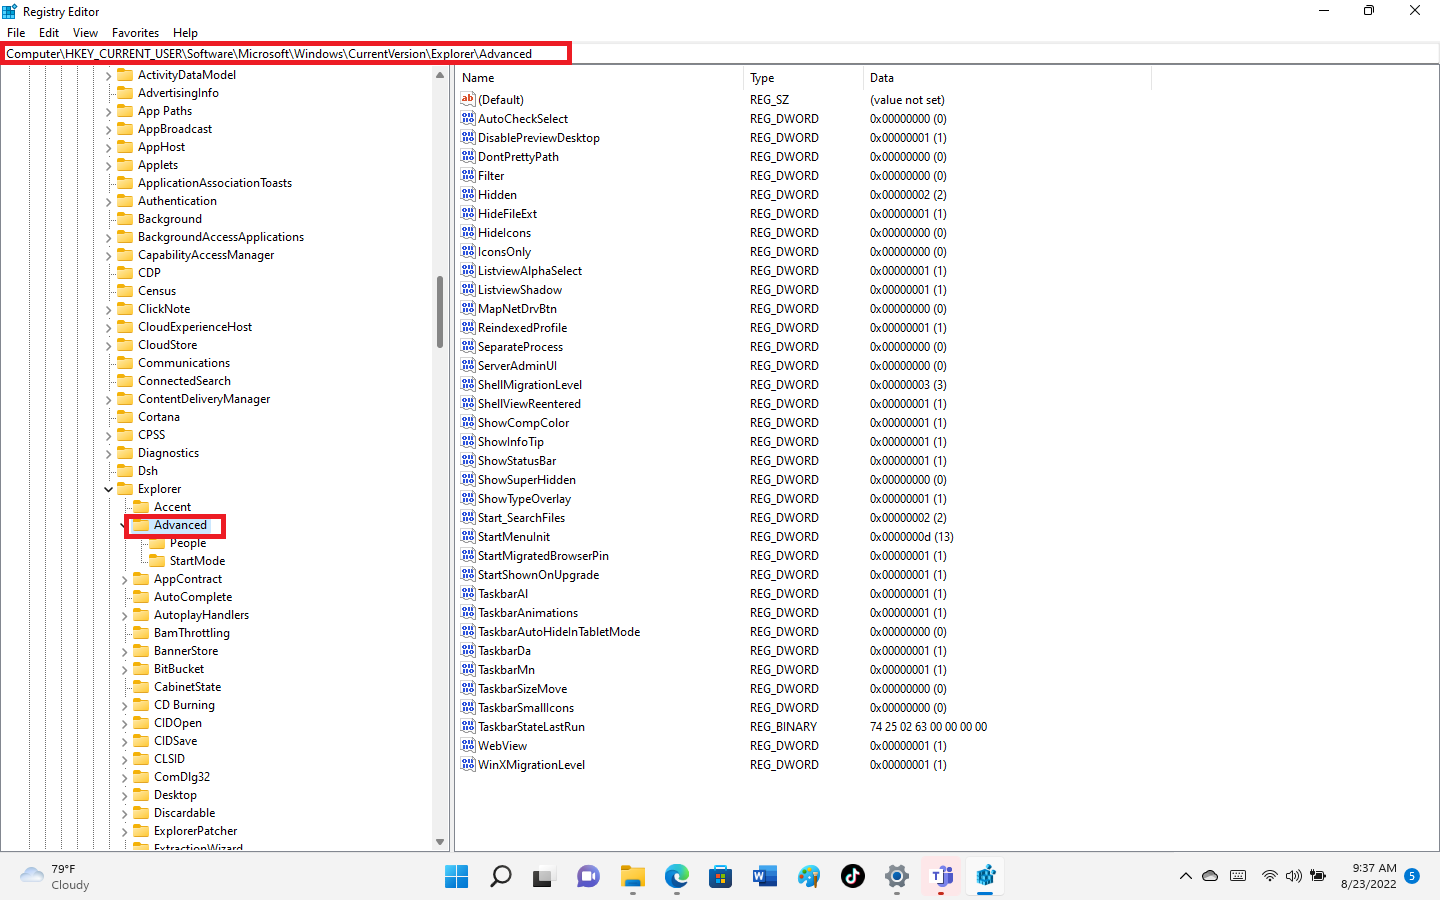Viewport: 1440px width, 900px height.
Task: Select the TaskbarSmallIcons value name
Action: [526, 708]
